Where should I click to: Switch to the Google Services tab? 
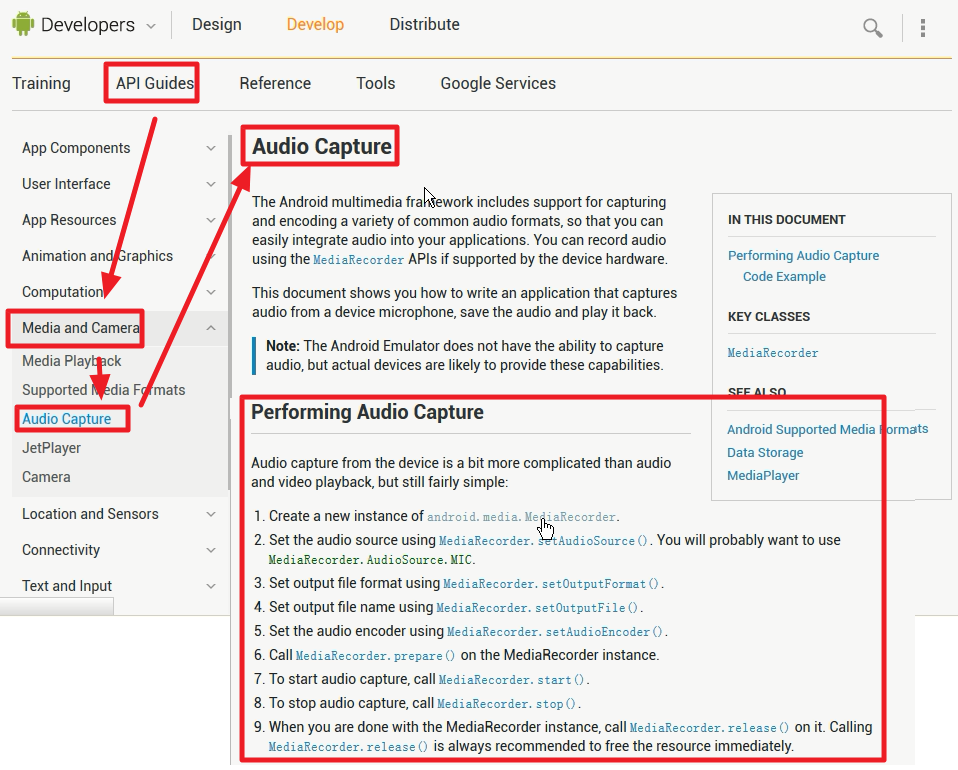pyautogui.click(x=498, y=83)
